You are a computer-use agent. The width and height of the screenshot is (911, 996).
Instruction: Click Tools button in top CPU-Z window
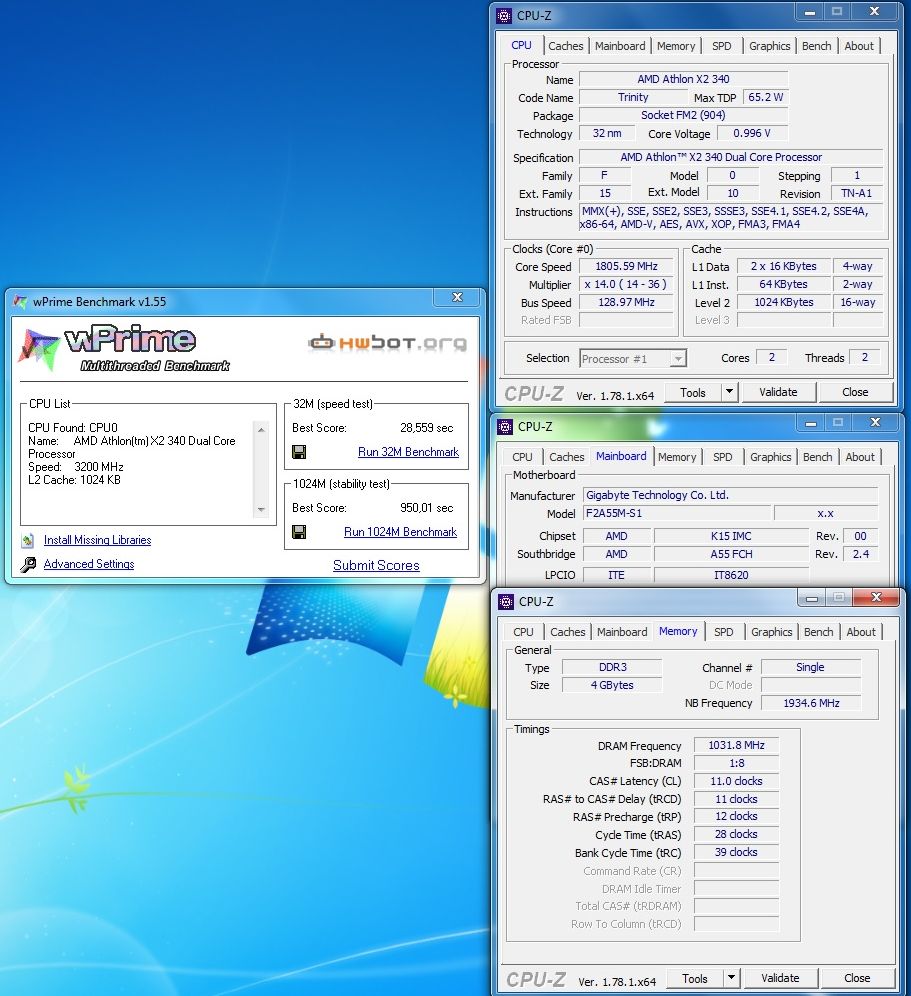coord(692,392)
